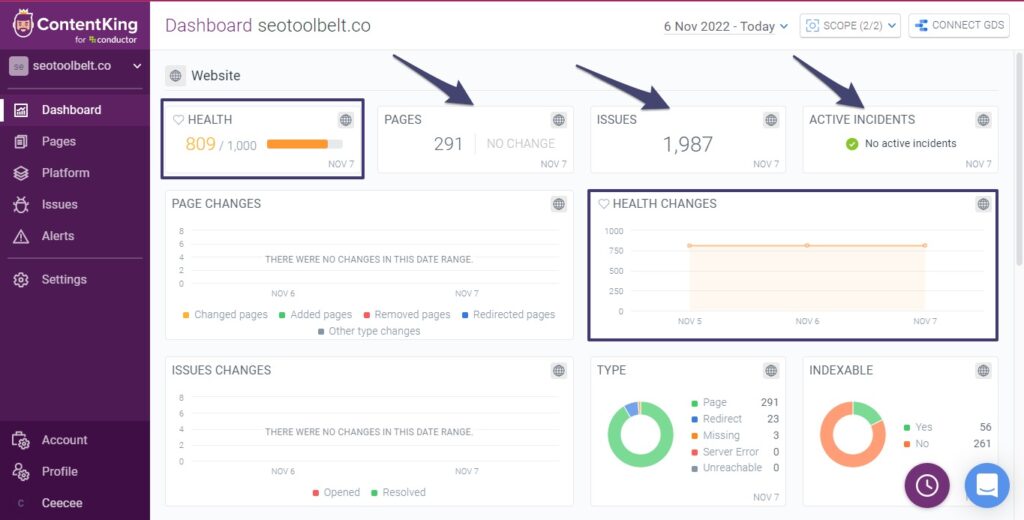Click the globe icon on PAGE CHANGES card
Image resolution: width=1024 pixels, height=520 pixels.
click(x=558, y=204)
